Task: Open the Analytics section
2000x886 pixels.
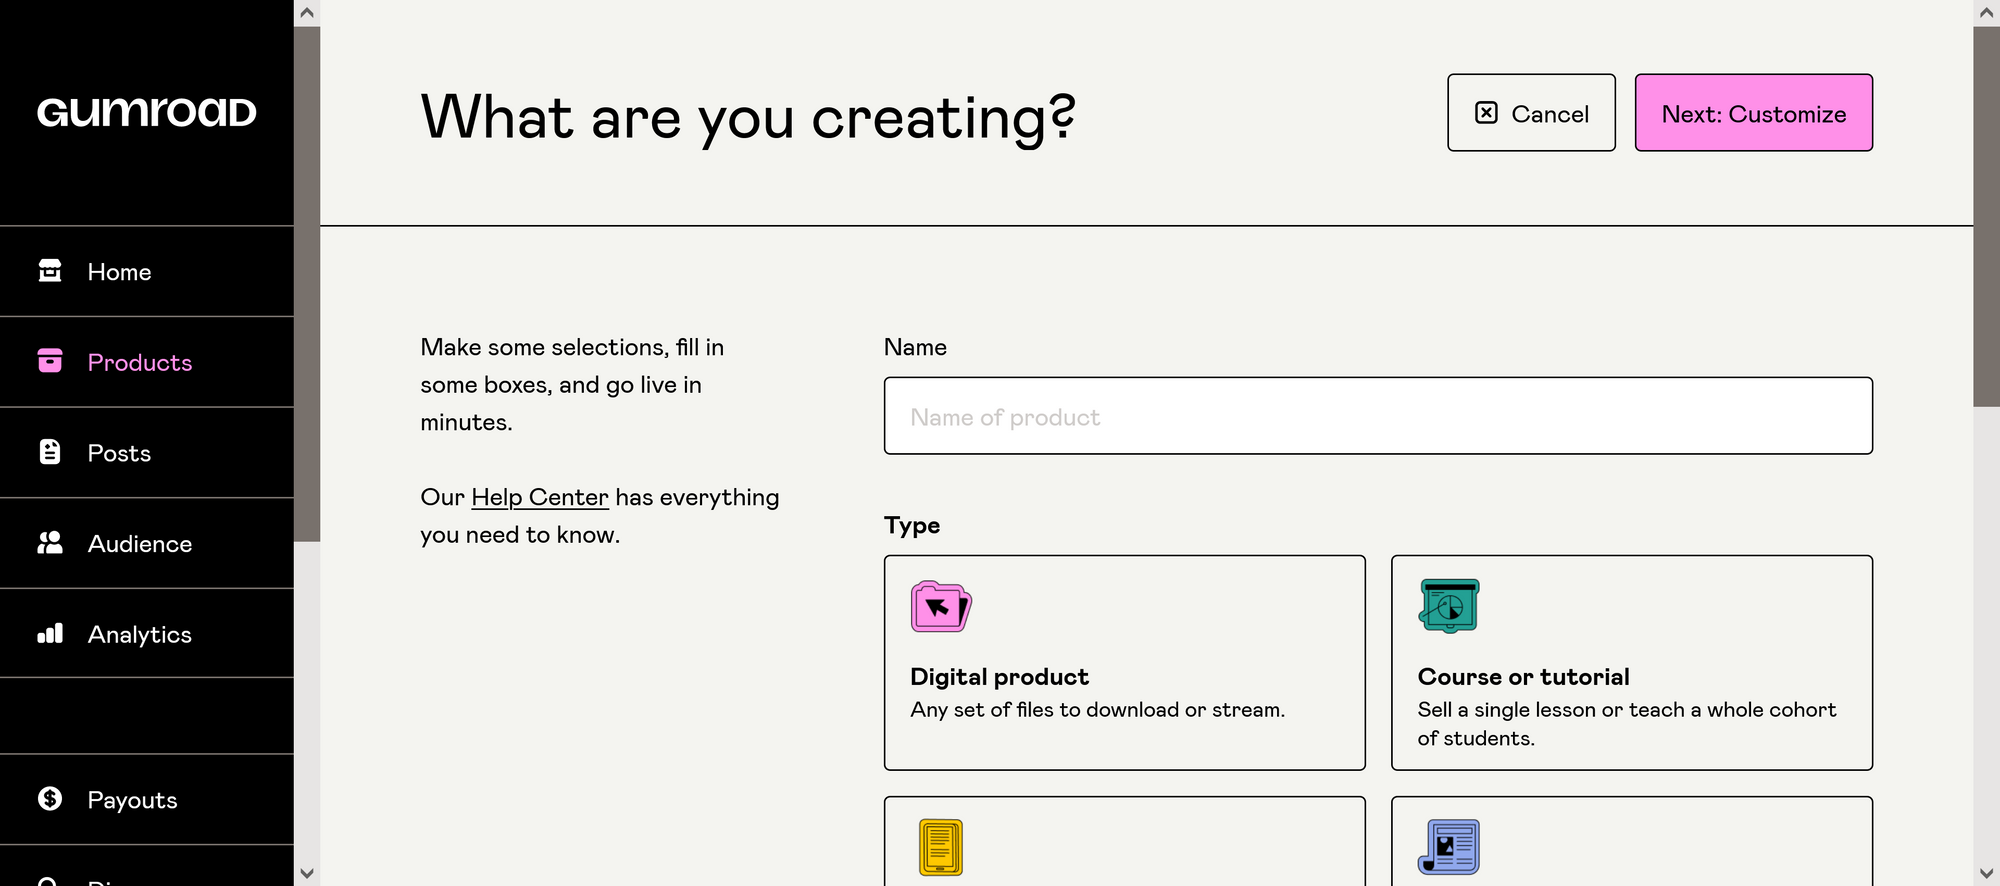Action: click(147, 634)
